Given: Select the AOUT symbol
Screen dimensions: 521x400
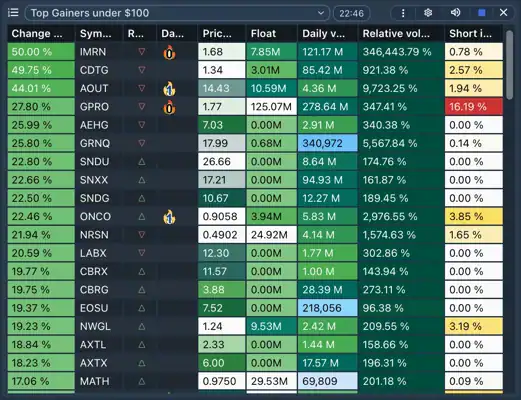Looking at the screenshot, I should coord(94,88).
